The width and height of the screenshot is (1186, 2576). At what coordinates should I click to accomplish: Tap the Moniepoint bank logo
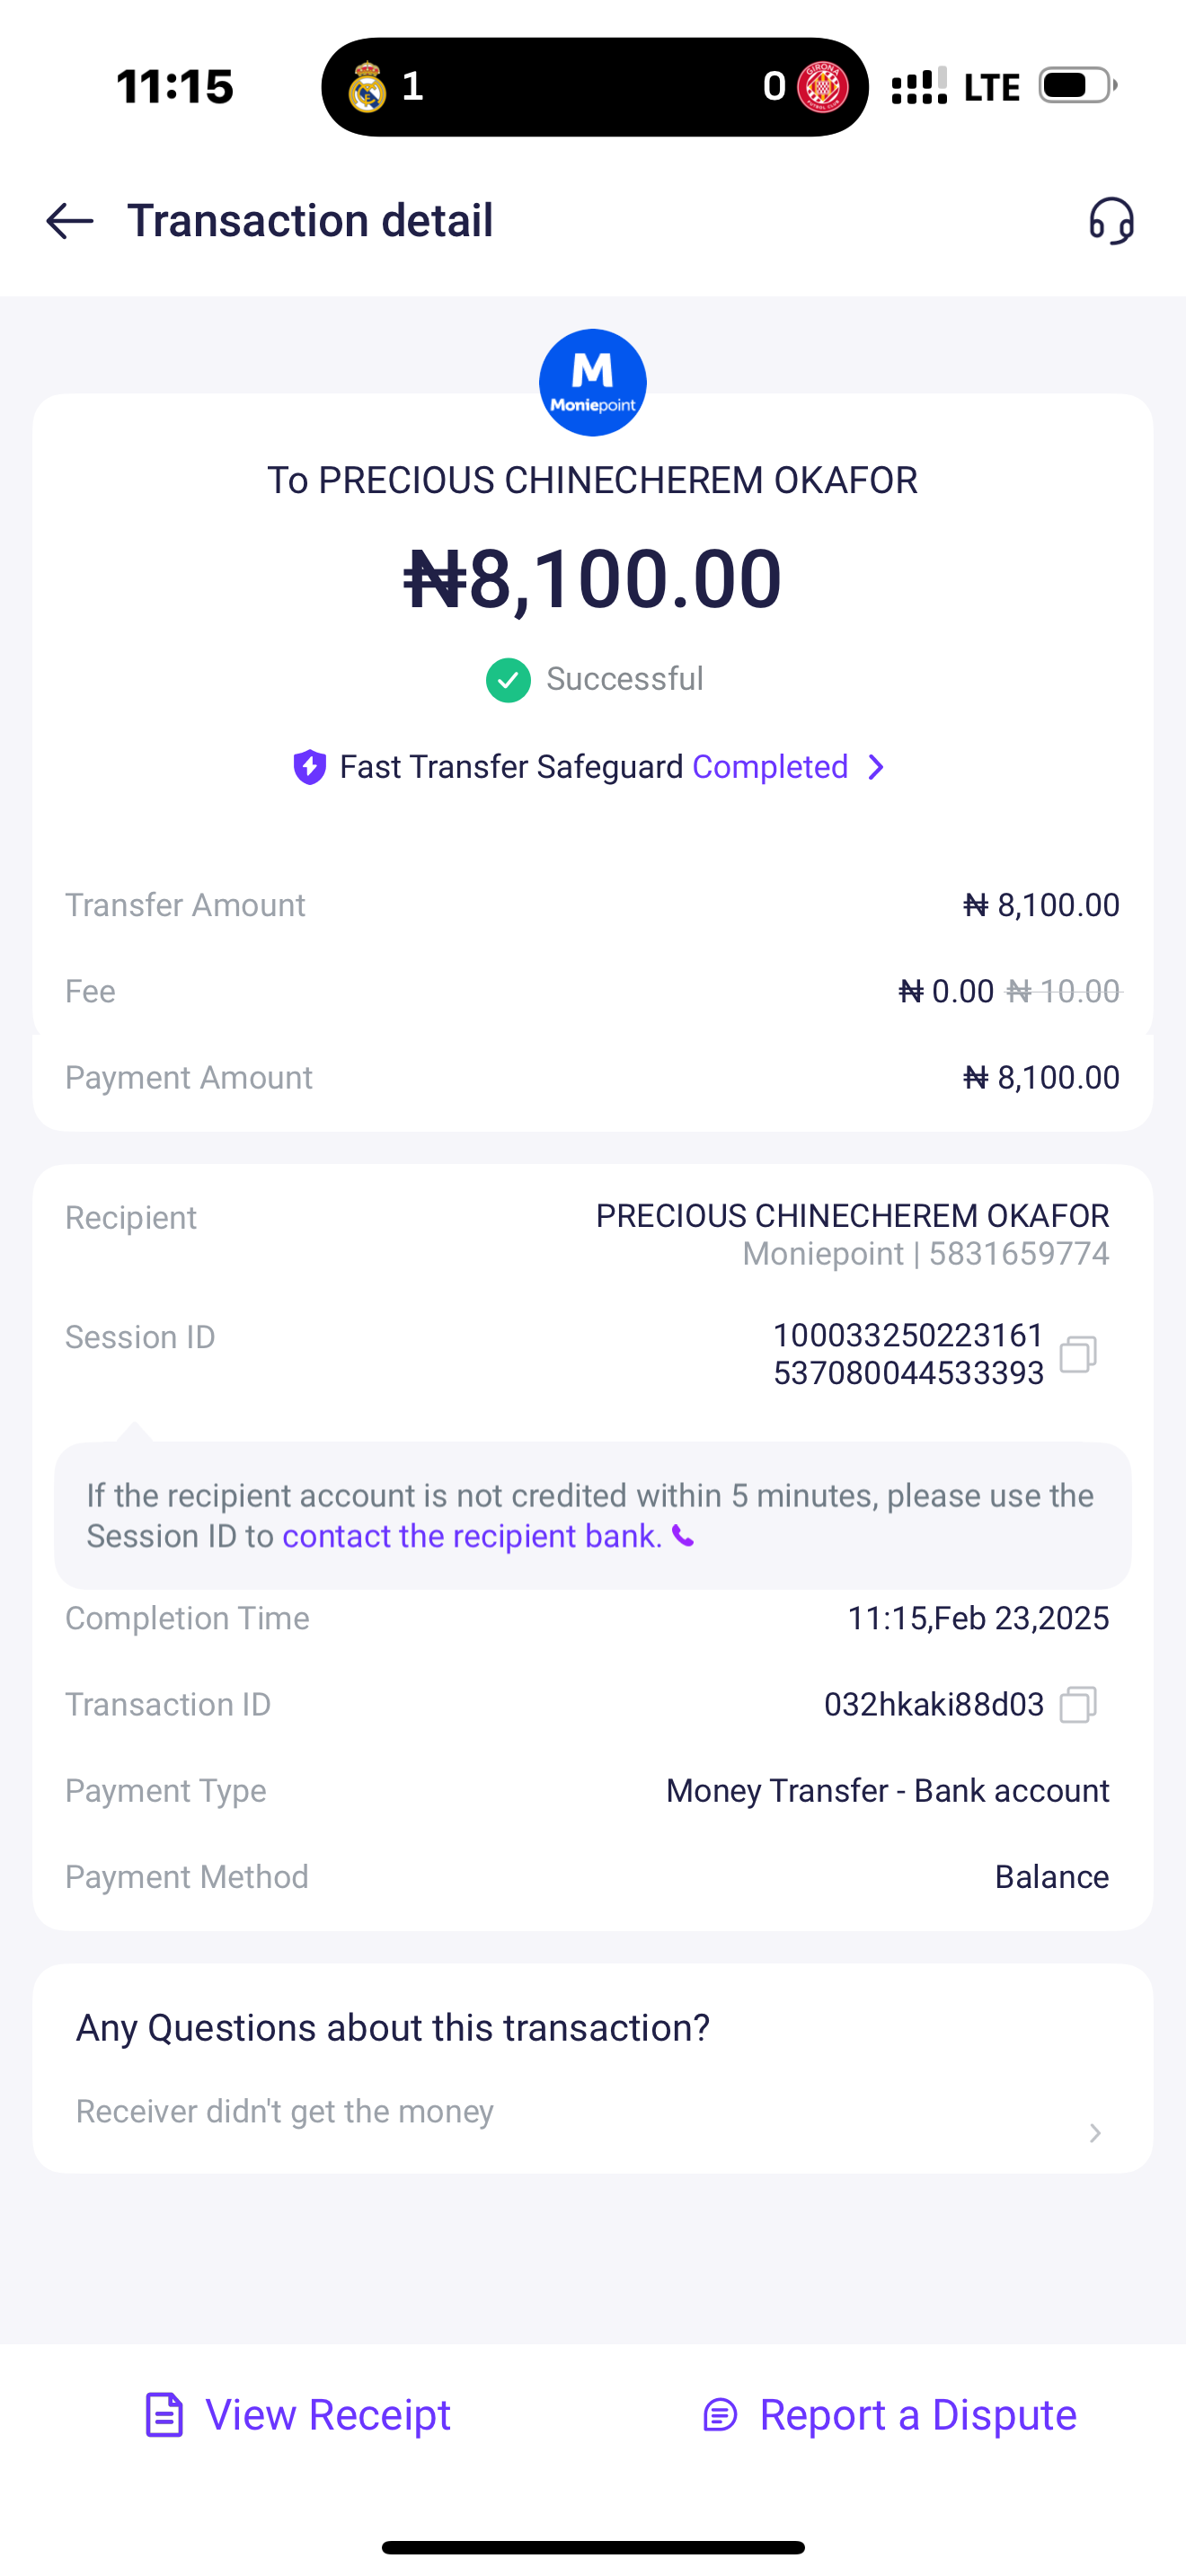point(593,383)
